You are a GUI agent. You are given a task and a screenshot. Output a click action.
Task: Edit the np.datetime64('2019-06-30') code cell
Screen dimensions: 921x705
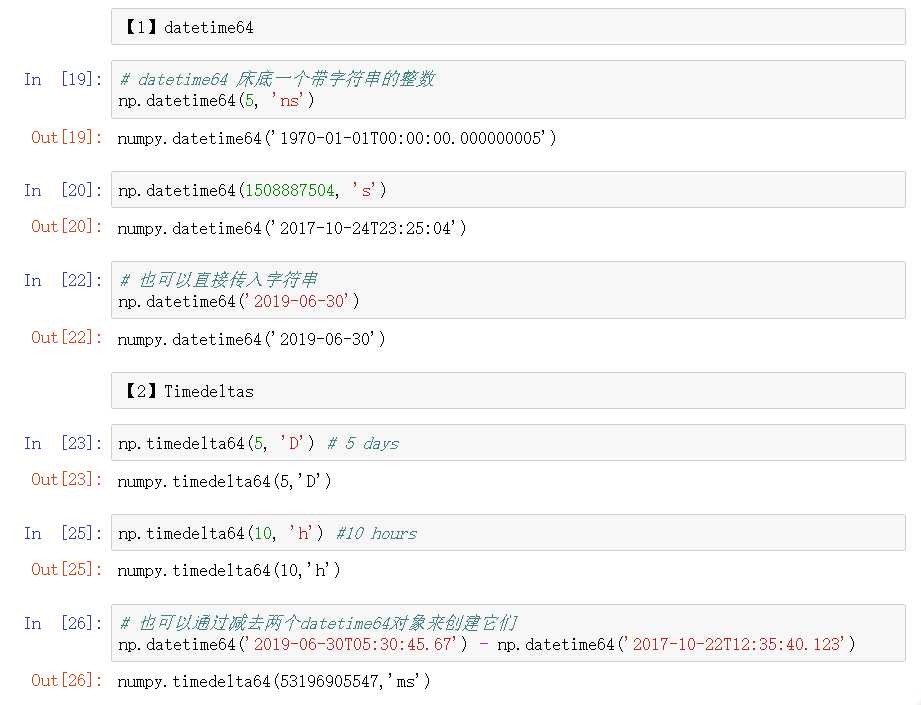(x=508, y=290)
